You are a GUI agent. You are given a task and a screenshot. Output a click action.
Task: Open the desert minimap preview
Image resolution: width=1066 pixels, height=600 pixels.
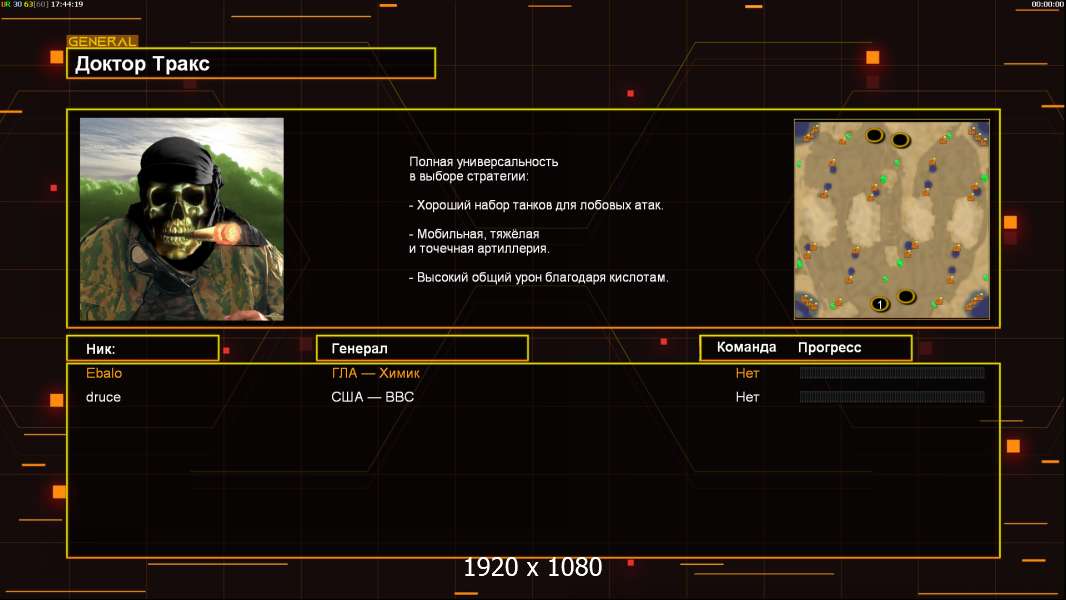coord(892,219)
